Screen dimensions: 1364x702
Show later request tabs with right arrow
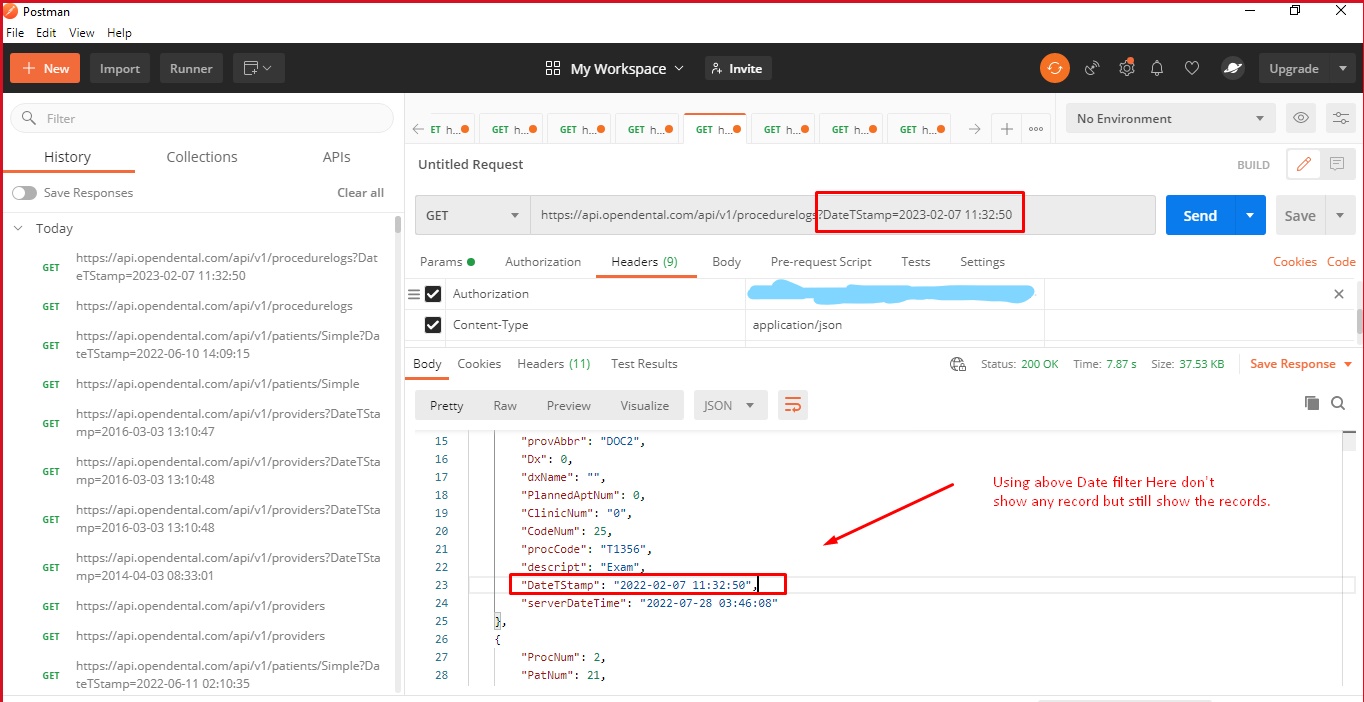click(x=974, y=129)
